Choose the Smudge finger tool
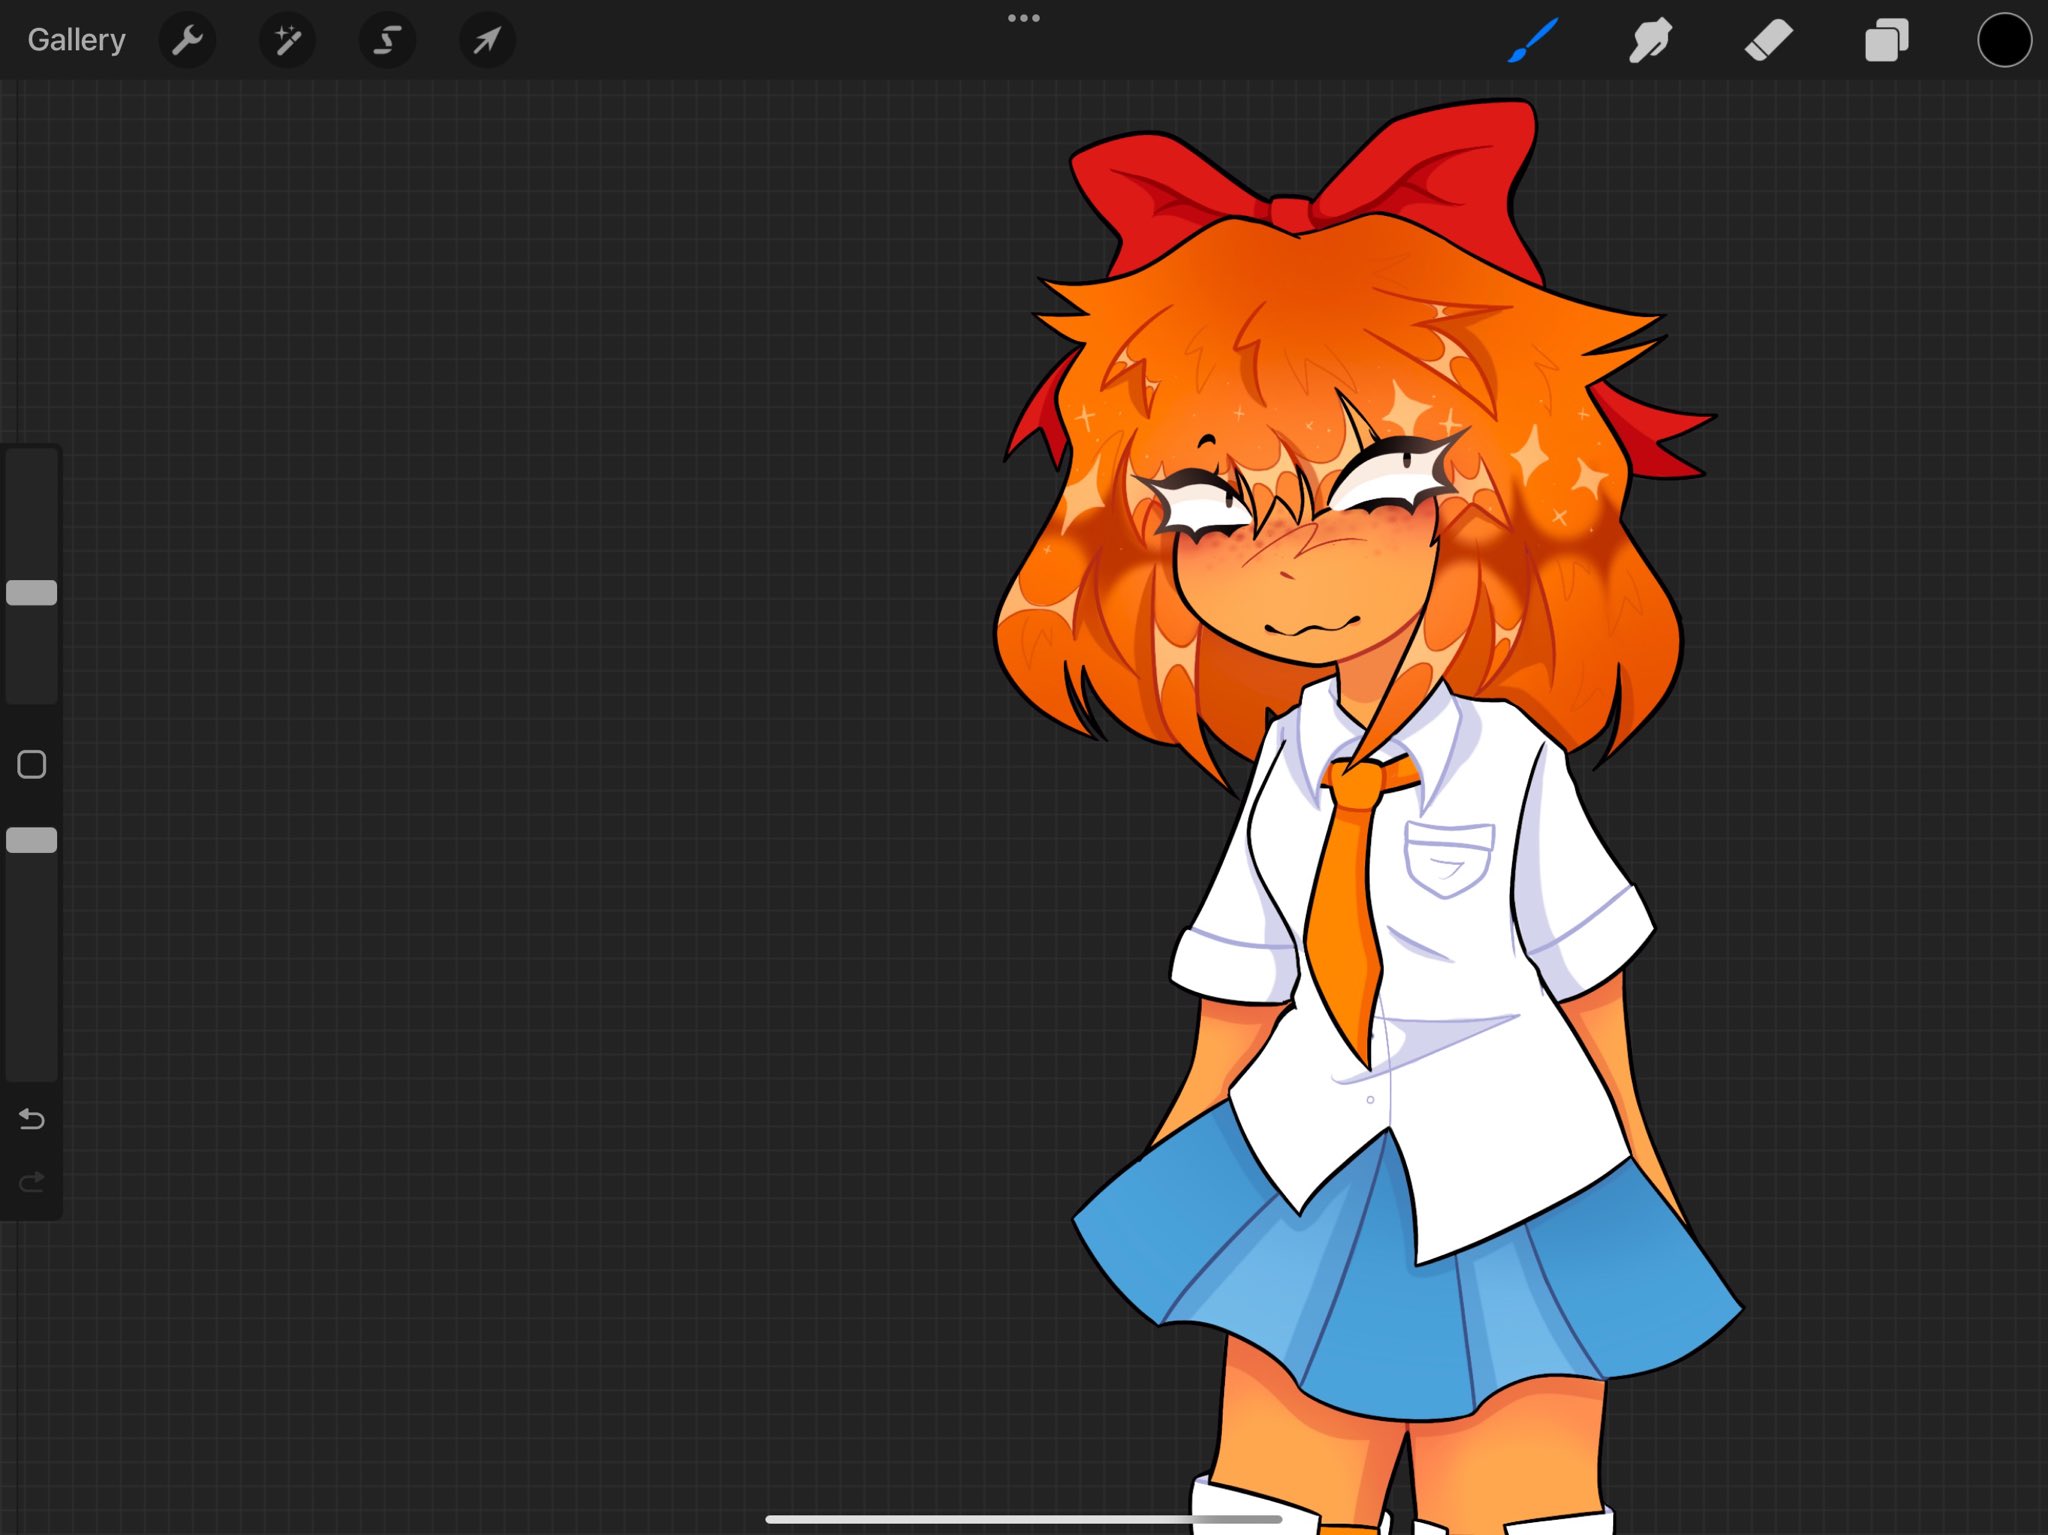This screenshot has height=1535, width=2048. click(x=1650, y=41)
